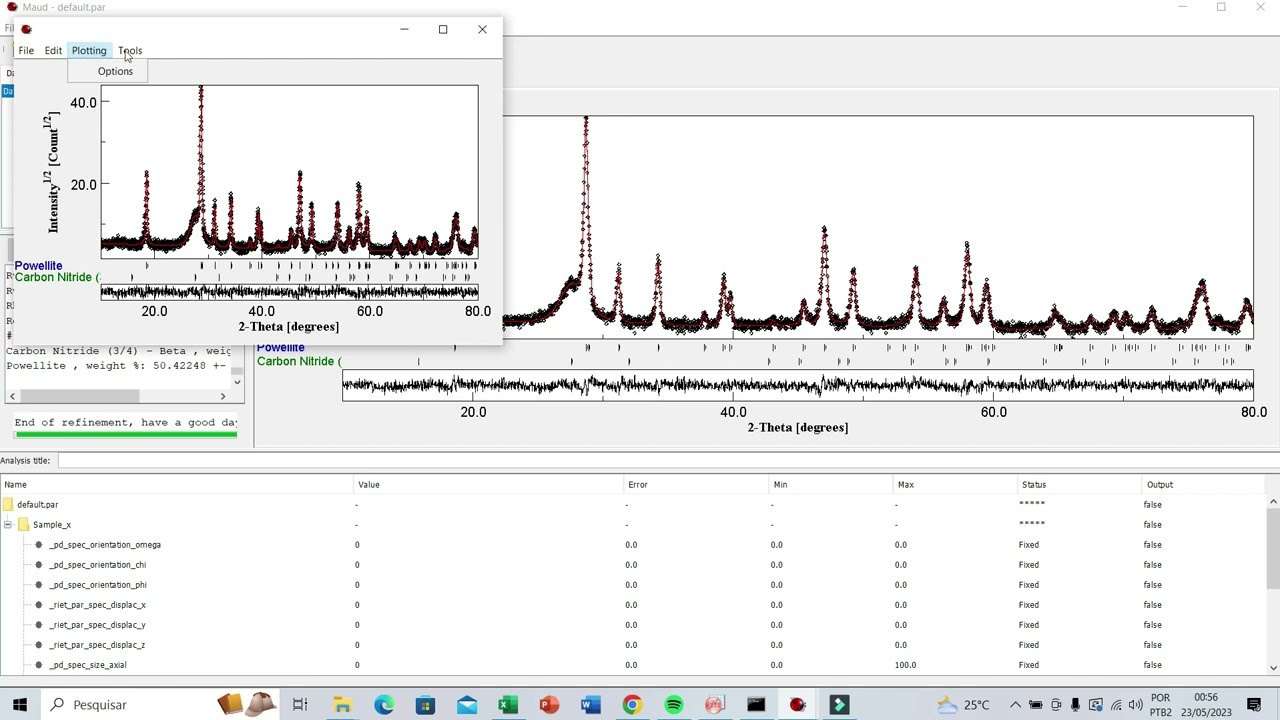Click the Maud icon in plot window title bar
This screenshot has width=1280, height=720.
[26, 29]
